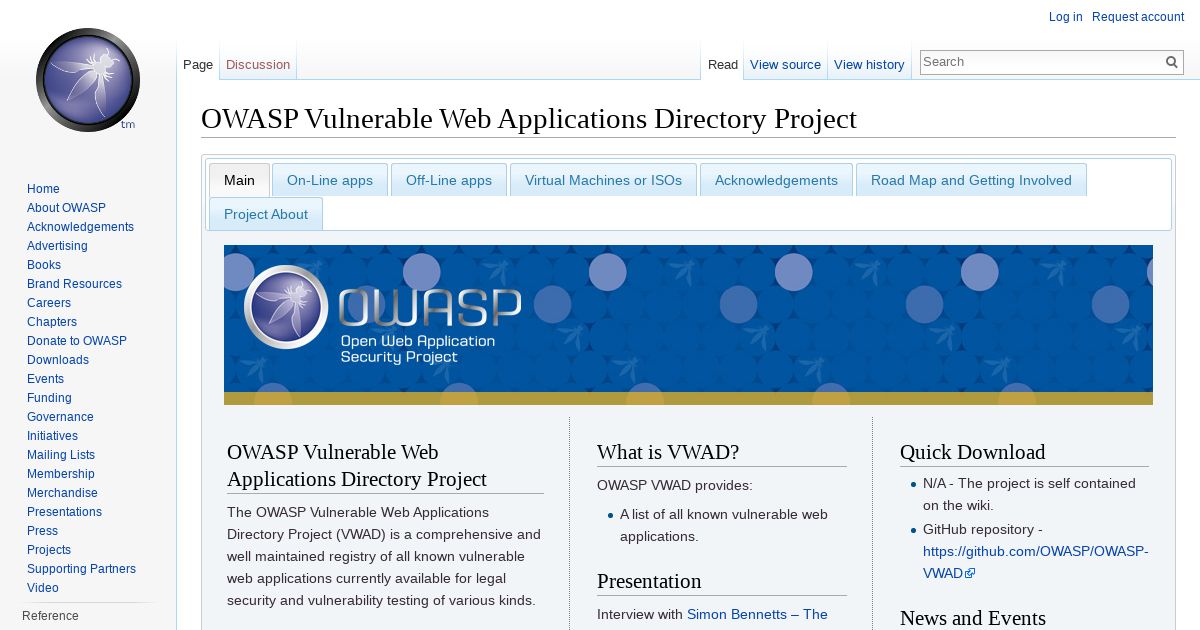Click the Page namespace tab
This screenshot has height=630, width=1200.
(198, 64)
